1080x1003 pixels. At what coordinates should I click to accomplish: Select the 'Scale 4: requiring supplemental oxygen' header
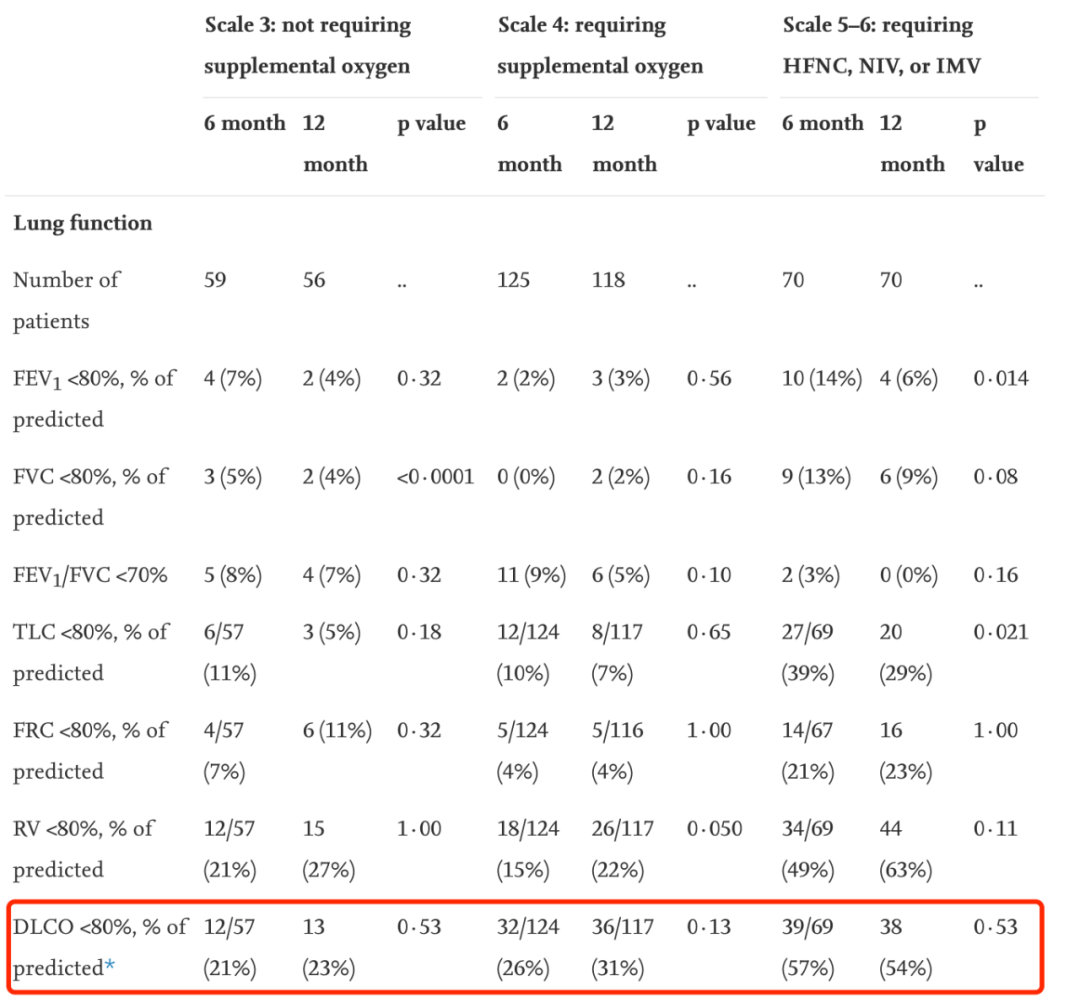(600, 46)
